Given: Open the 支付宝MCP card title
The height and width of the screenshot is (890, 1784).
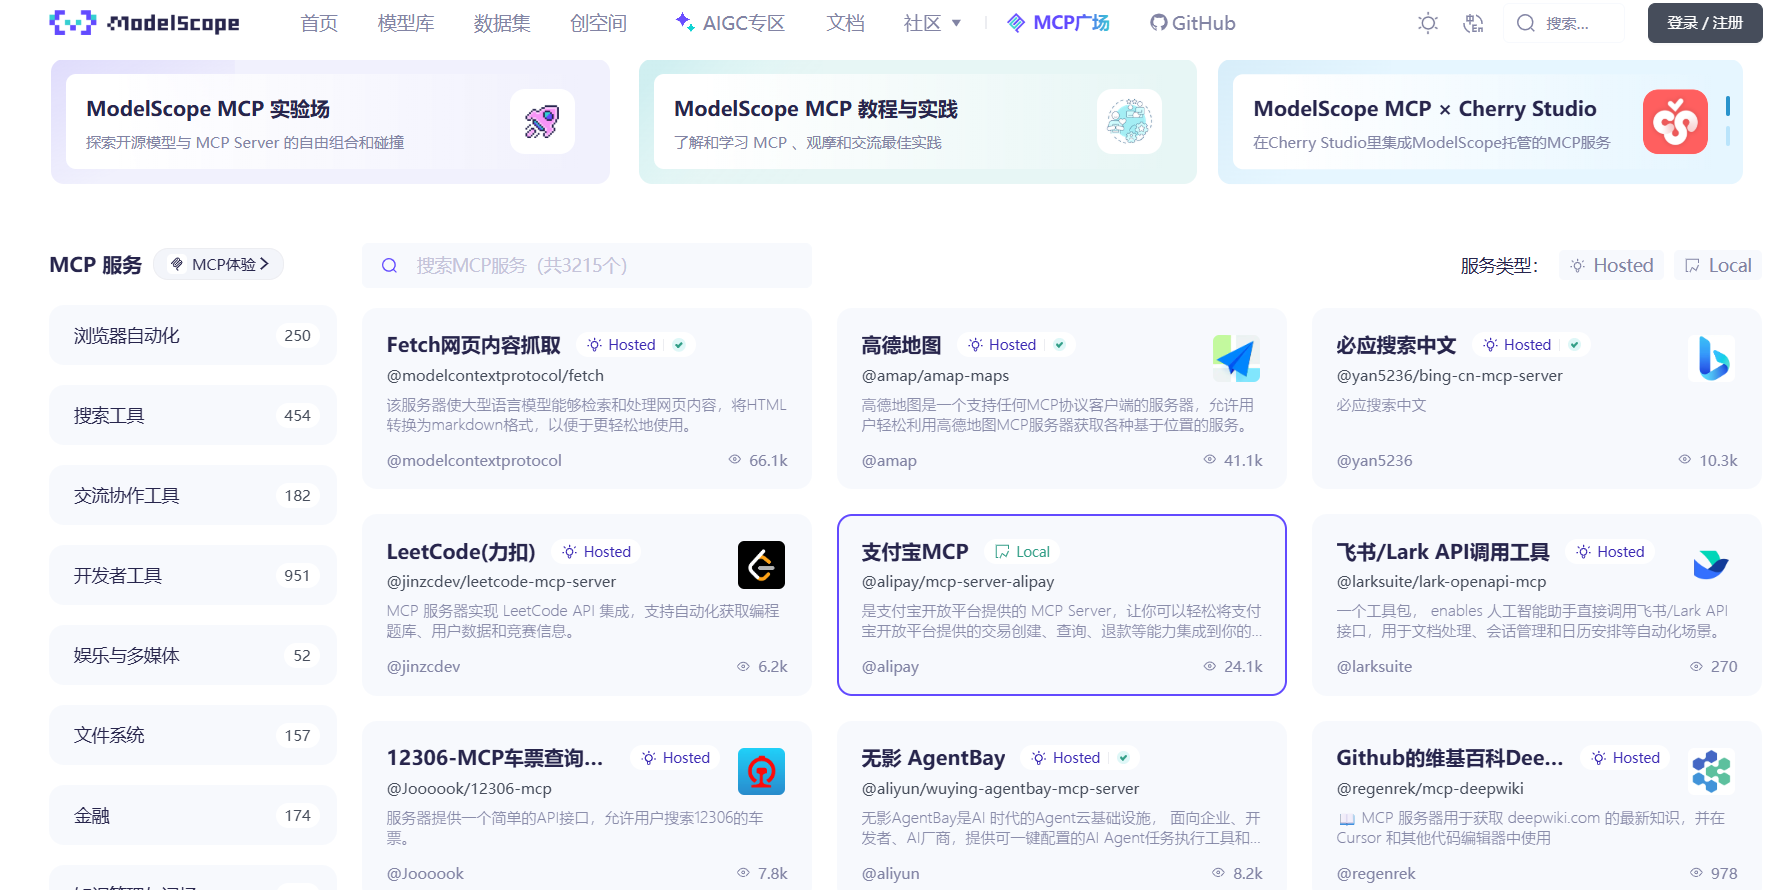Looking at the screenshot, I should (x=915, y=552).
